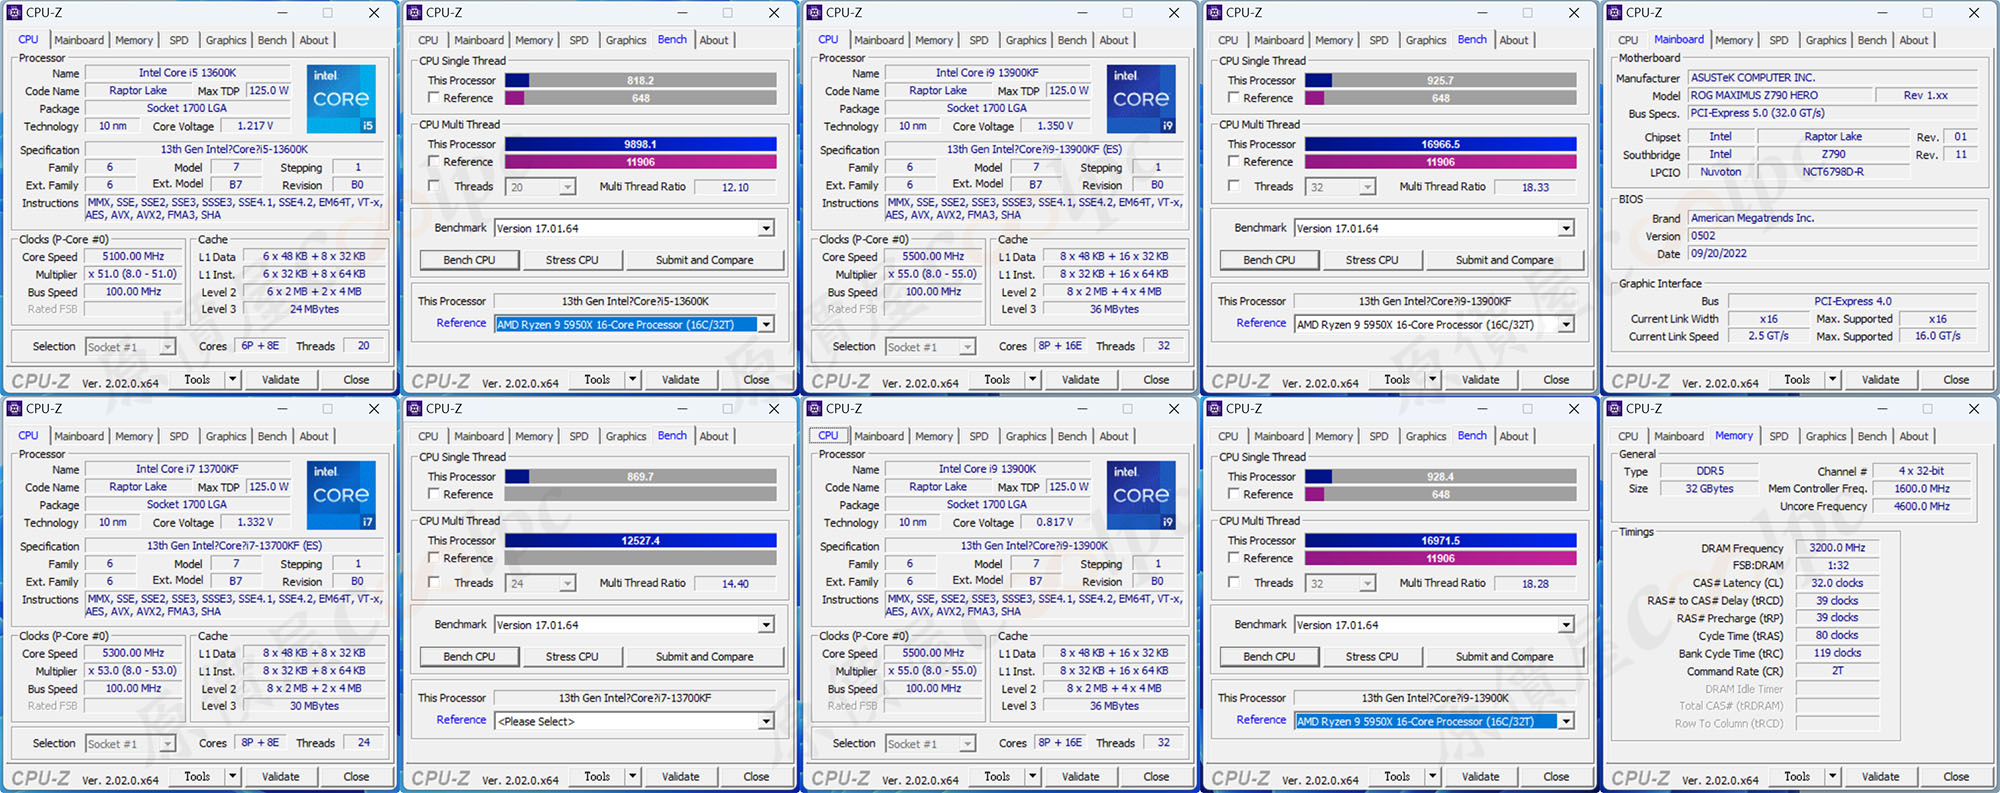
Task: Enable Multi Thread Reference in 13700KF Bench window
Action: (434, 558)
